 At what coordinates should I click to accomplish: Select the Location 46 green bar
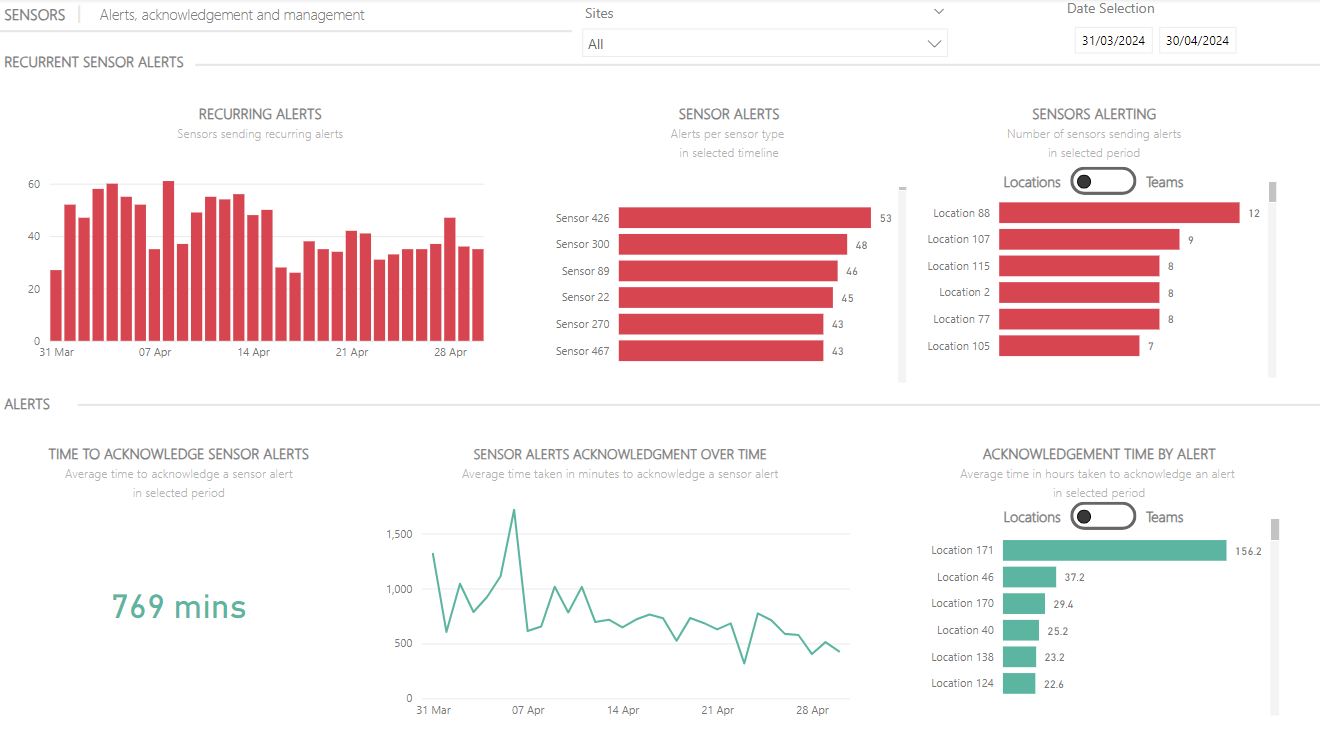click(1029, 578)
